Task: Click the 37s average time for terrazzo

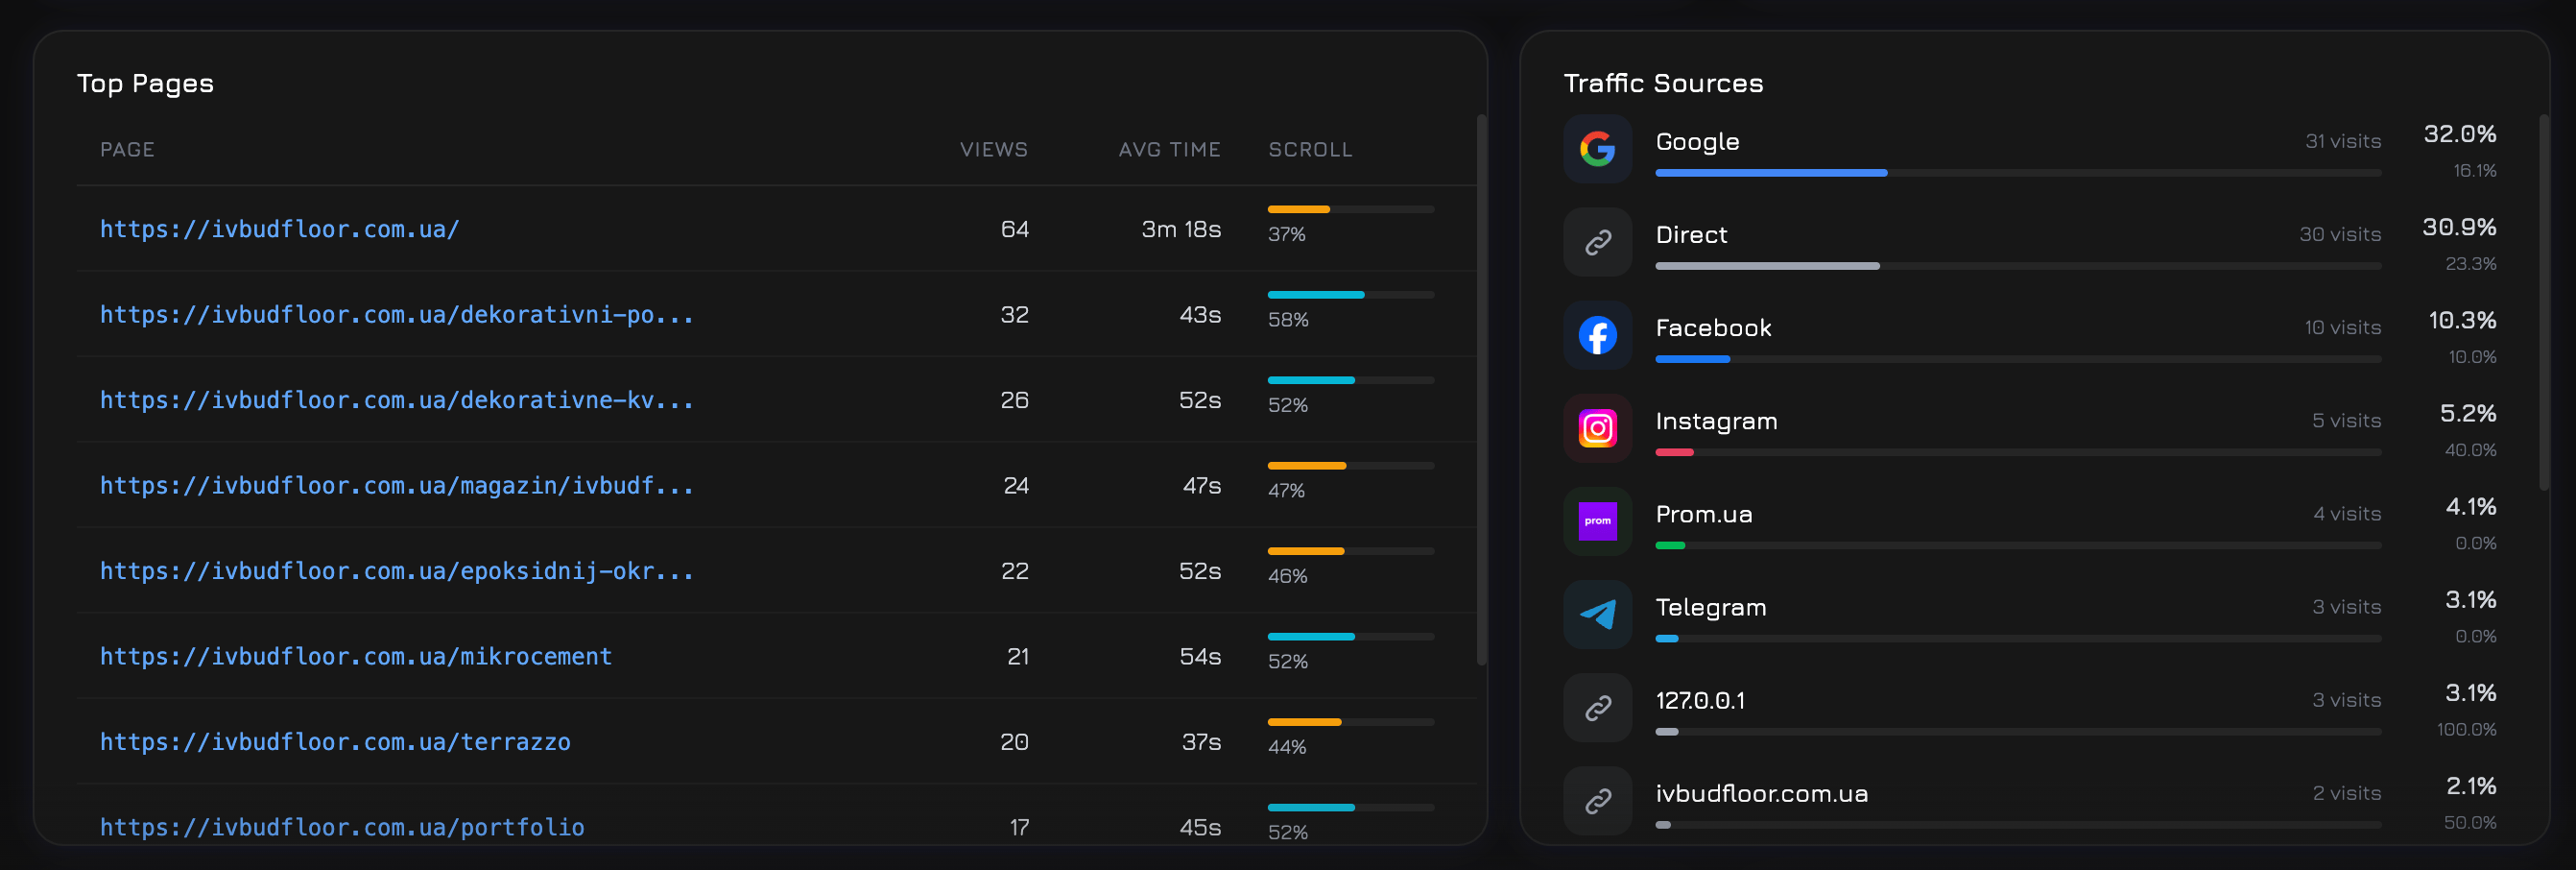Action: point(1201,742)
